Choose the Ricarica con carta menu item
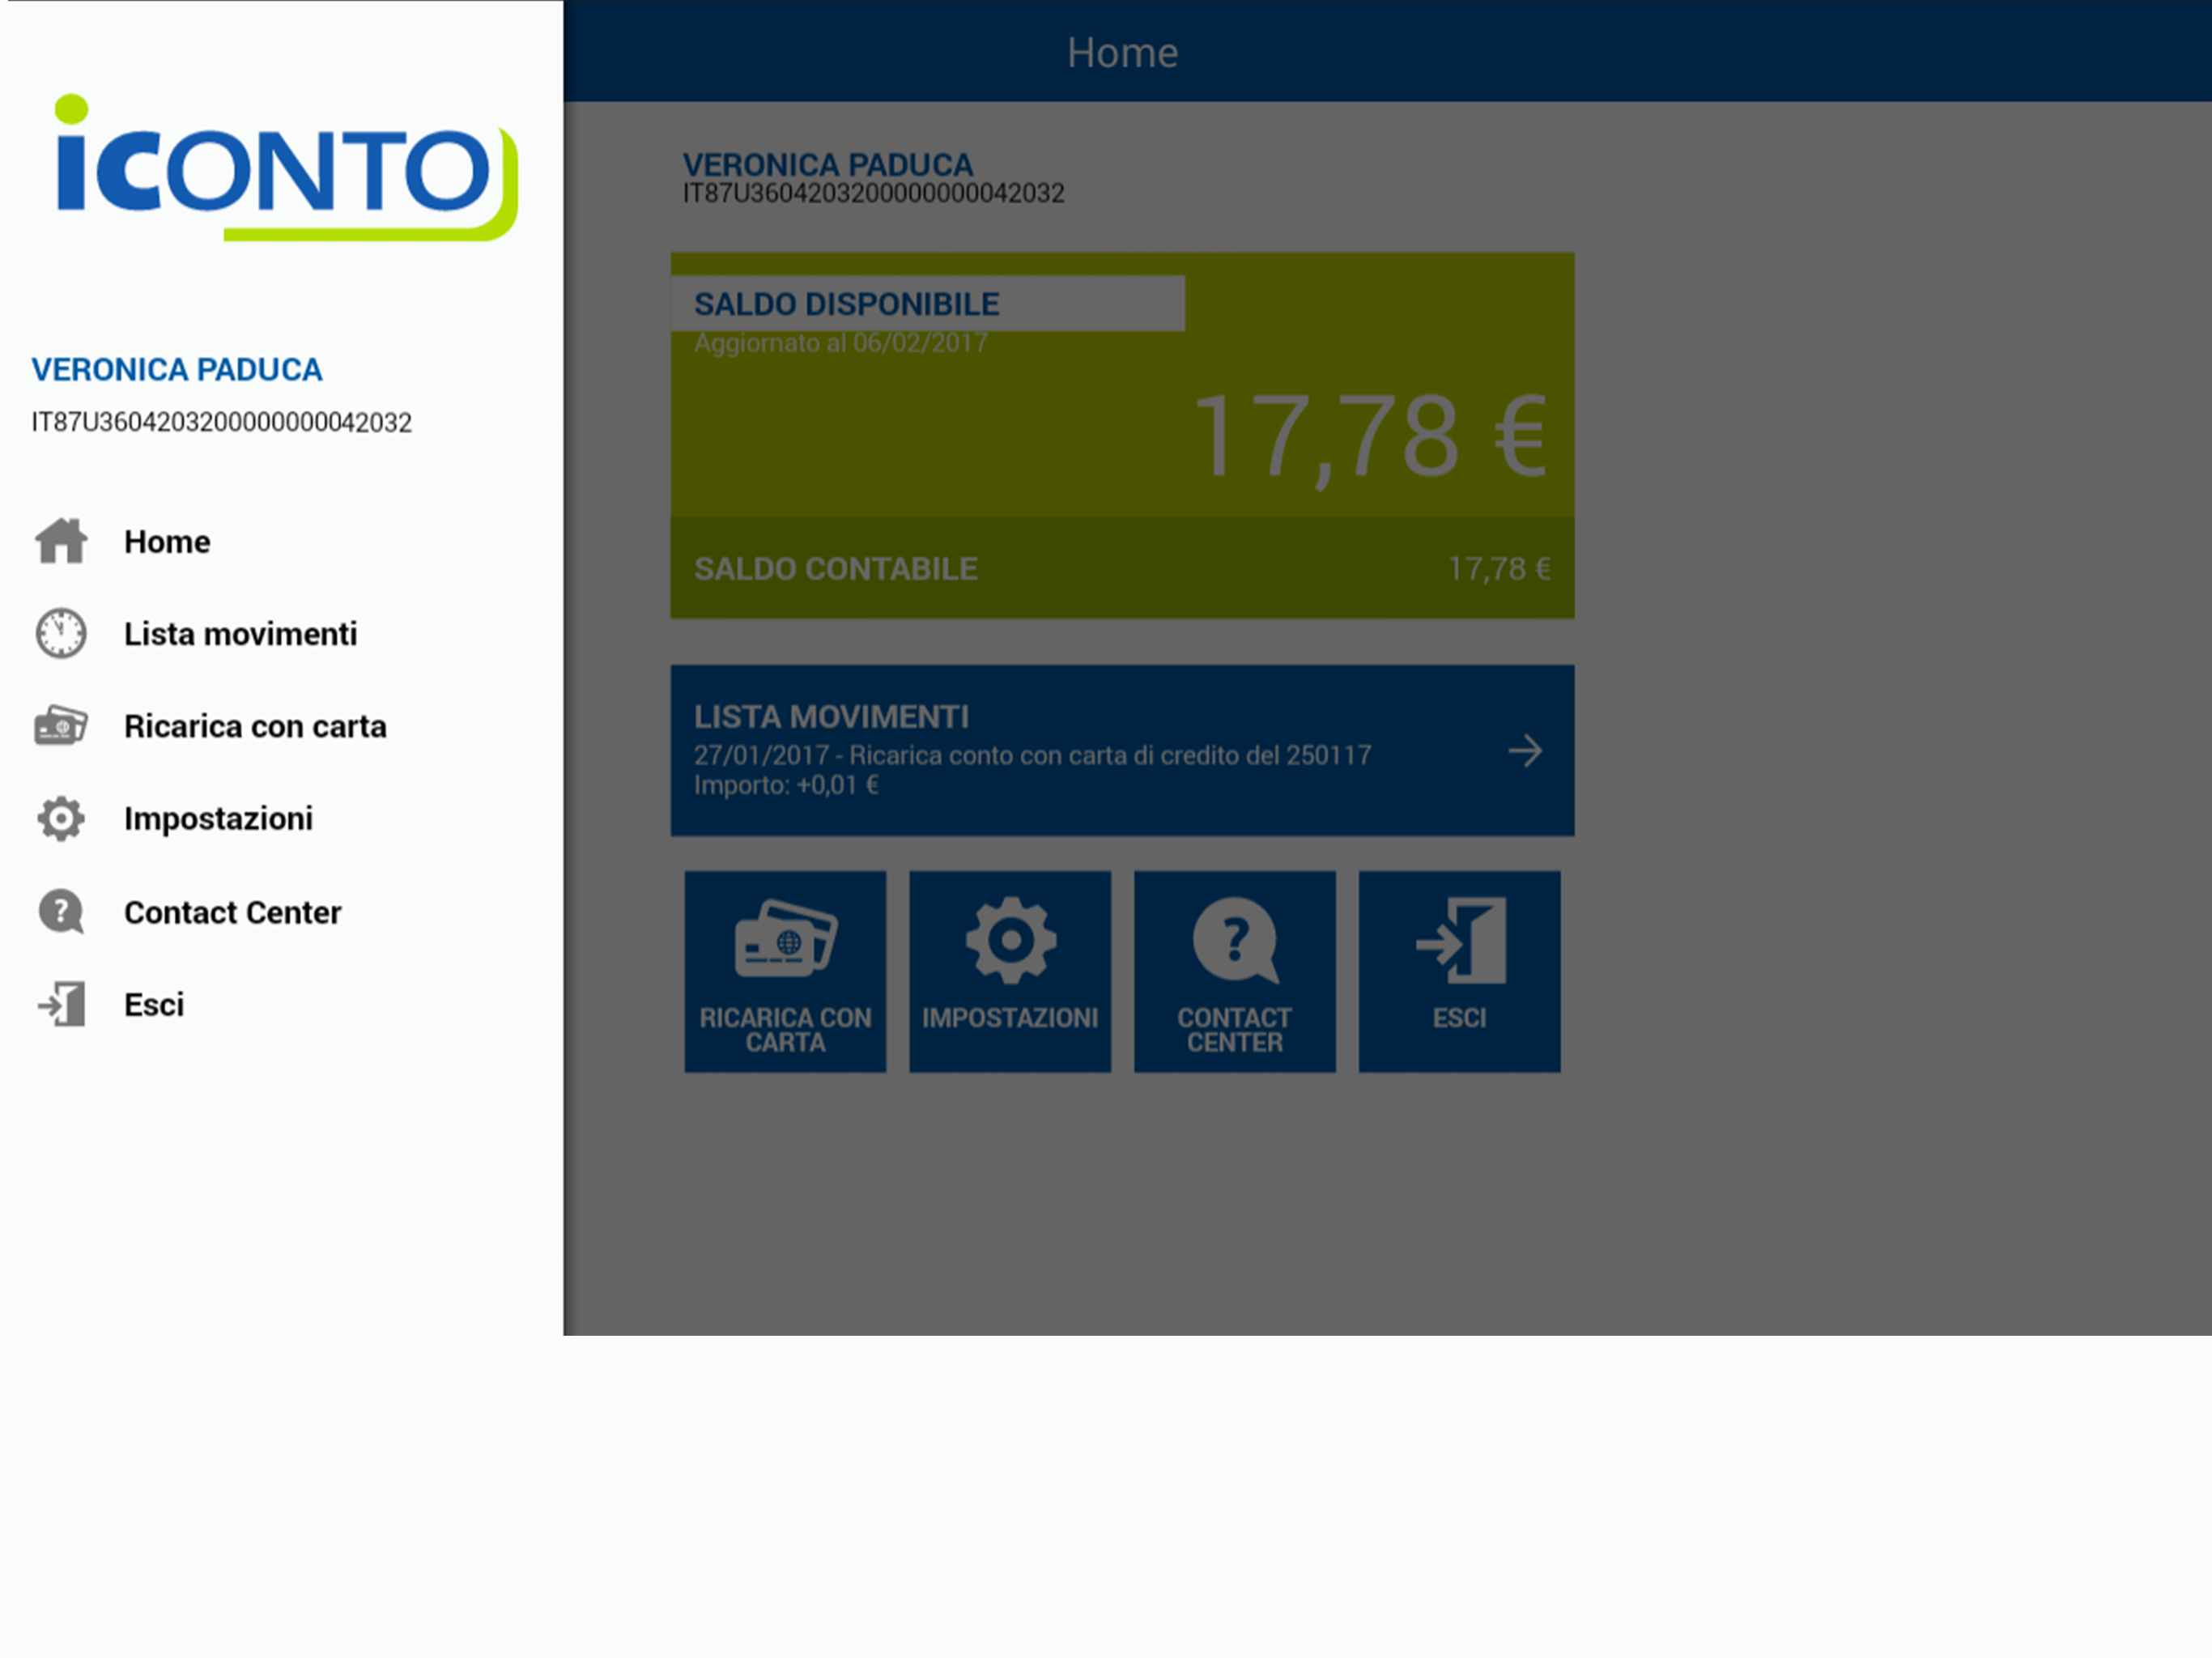This screenshot has width=2212, height=1658. coord(255,726)
